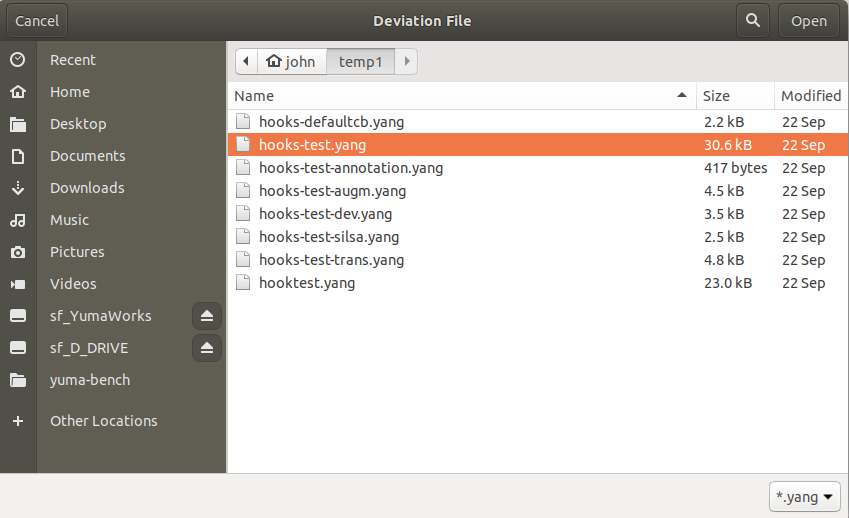This screenshot has width=849, height=518.
Task: Click the Recent clock icon in sidebar
Action: point(17,60)
